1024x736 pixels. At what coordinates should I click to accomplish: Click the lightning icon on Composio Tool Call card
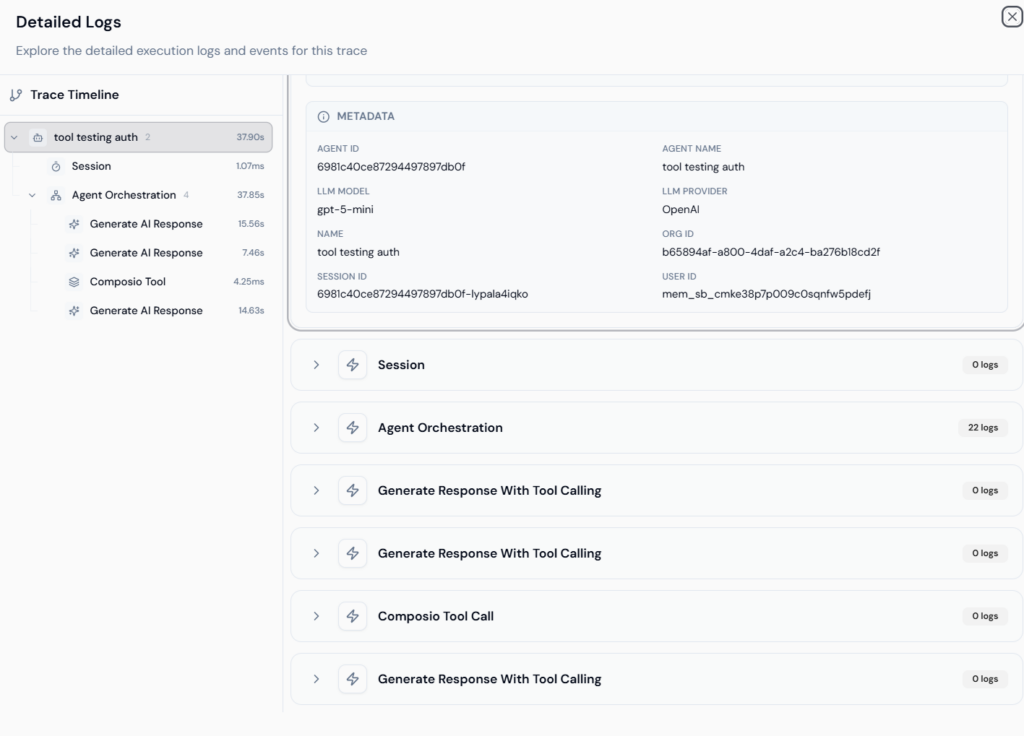[x=352, y=616]
